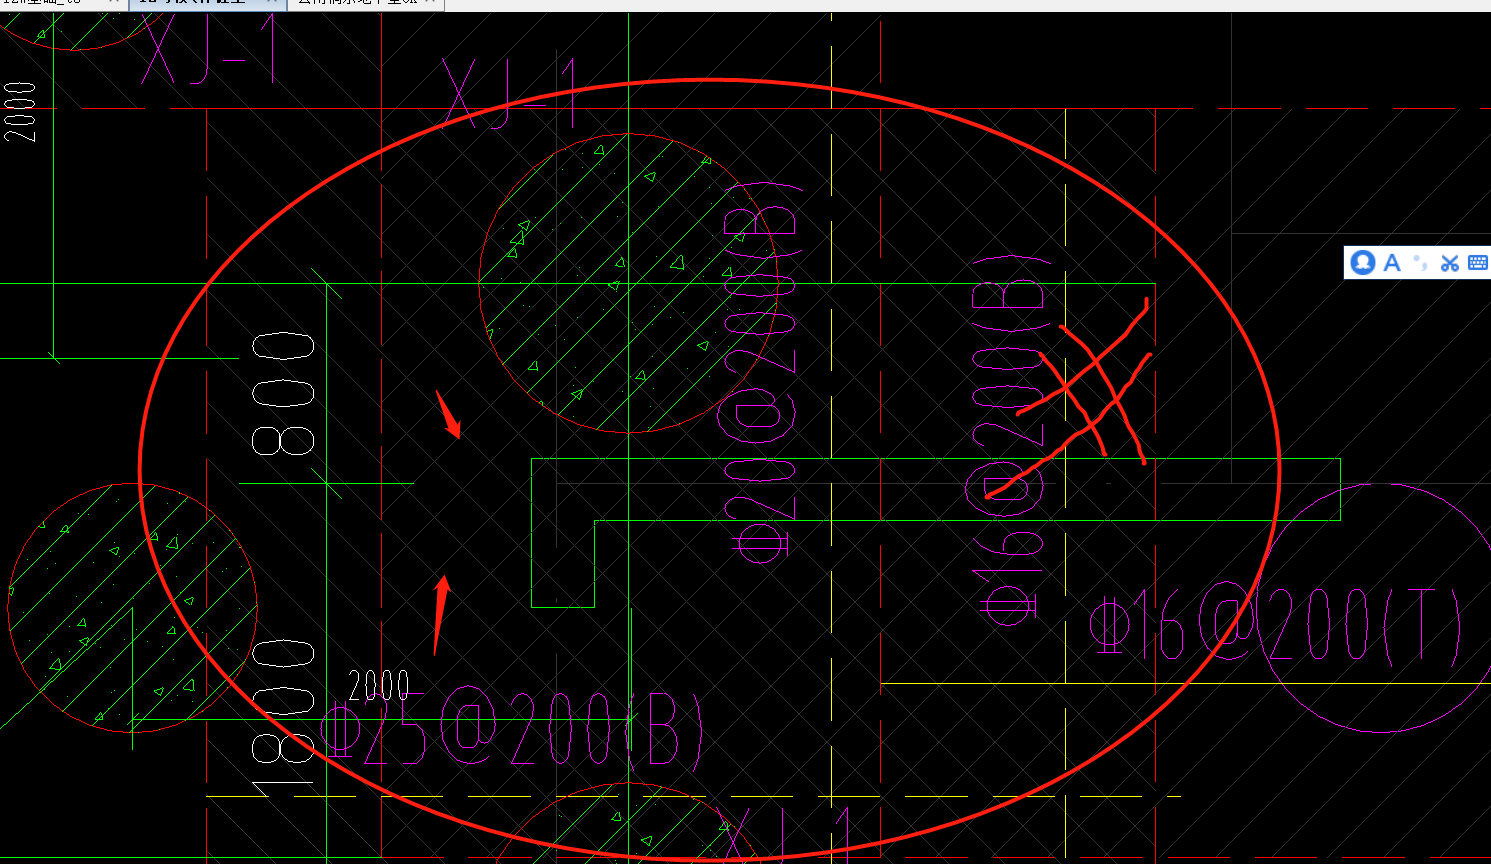Select the vertical Φ16@200(B) rebar label

point(1008,442)
